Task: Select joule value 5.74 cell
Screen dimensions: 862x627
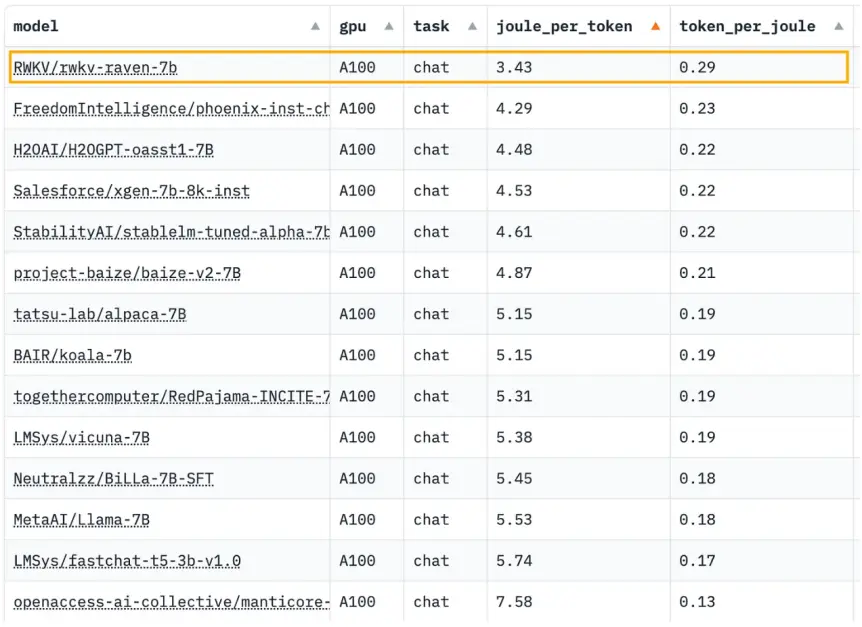Action: [578, 561]
